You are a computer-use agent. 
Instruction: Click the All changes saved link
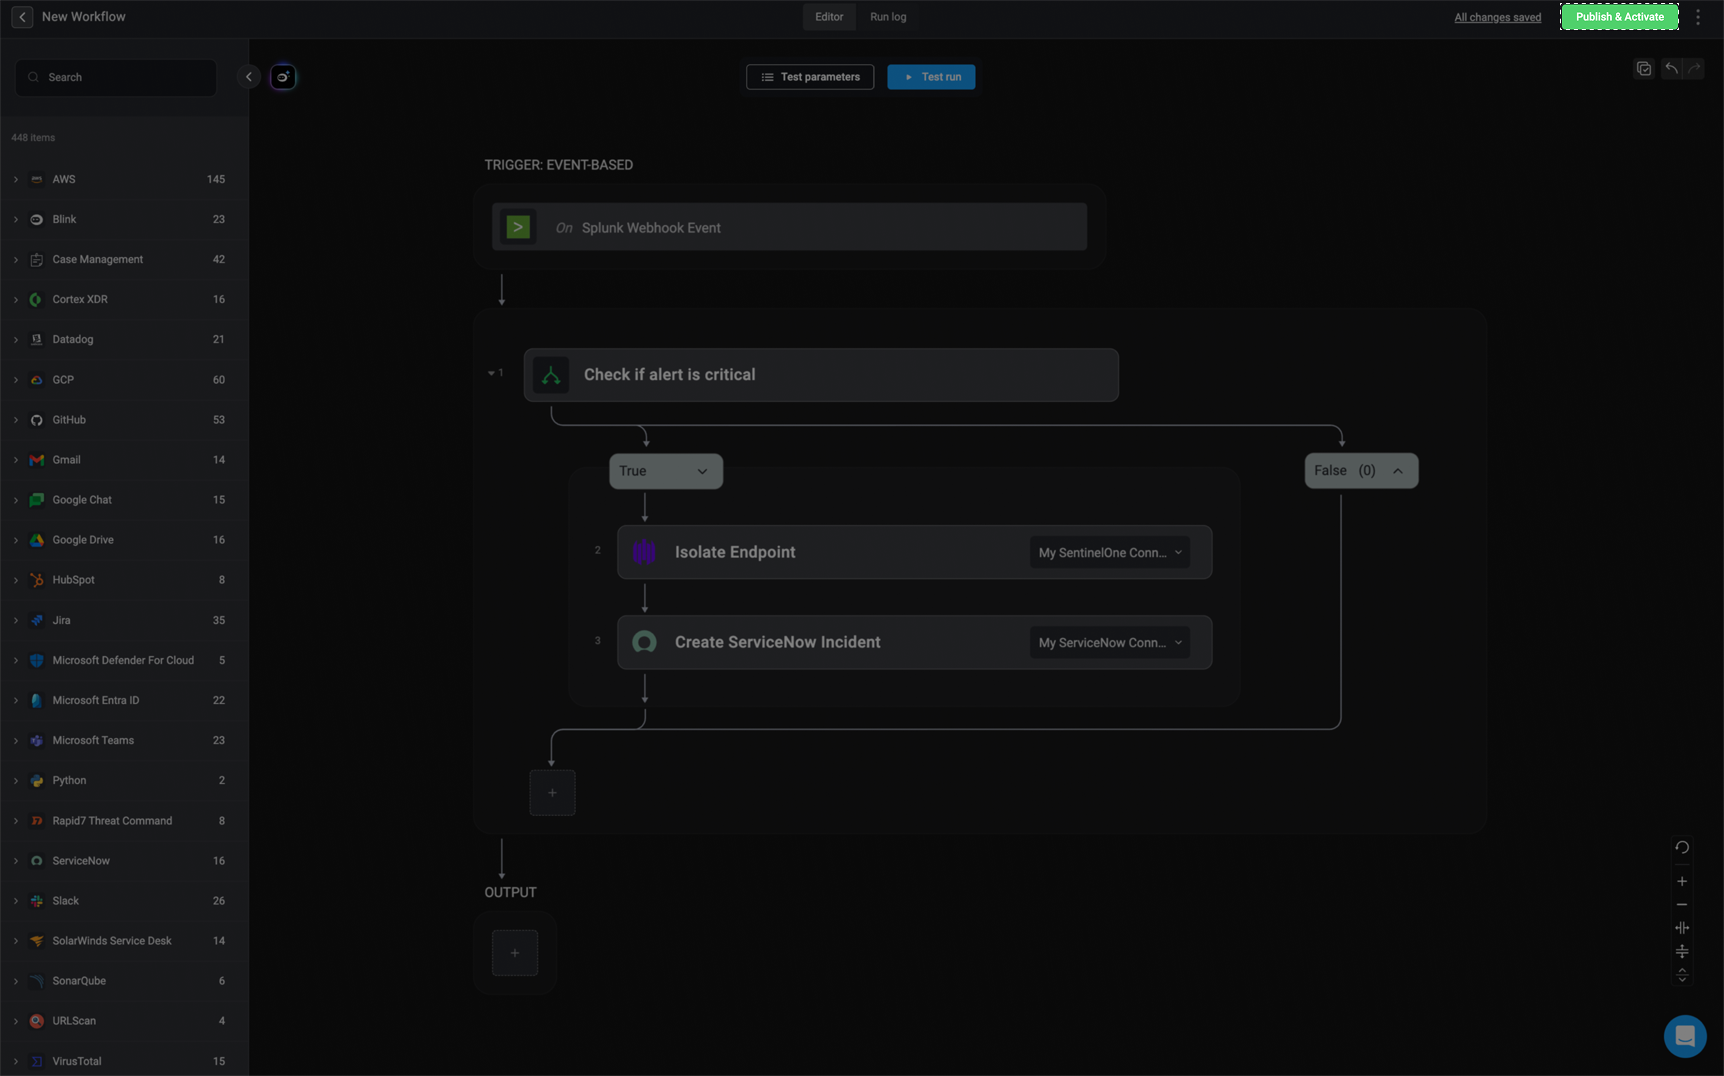click(x=1497, y=17)
